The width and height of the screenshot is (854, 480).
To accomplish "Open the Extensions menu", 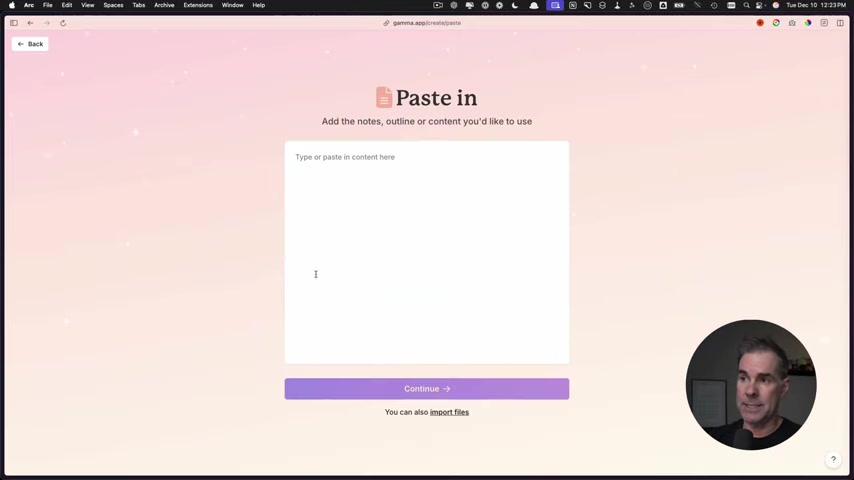I will (x=198, y=5).
